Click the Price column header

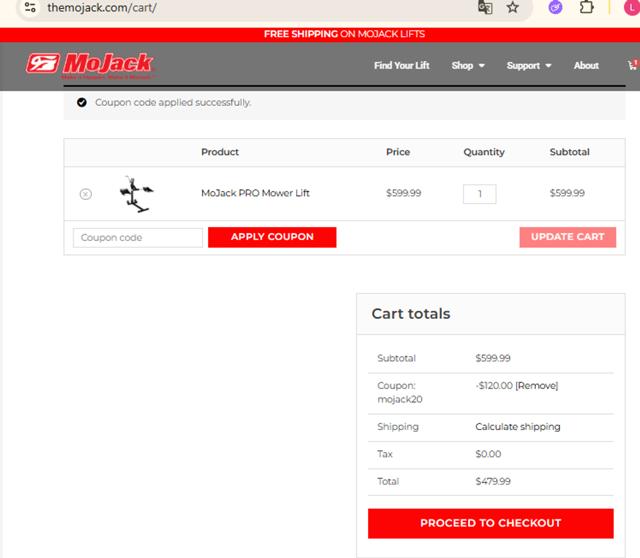[398, 152]
